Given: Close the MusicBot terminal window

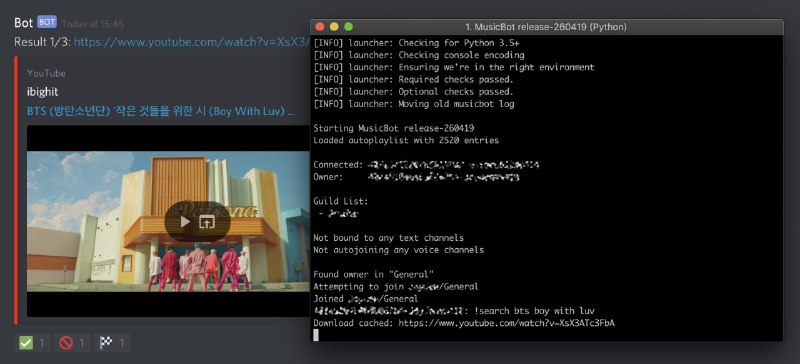Looking at the screenshot, I should pos(320,27).
